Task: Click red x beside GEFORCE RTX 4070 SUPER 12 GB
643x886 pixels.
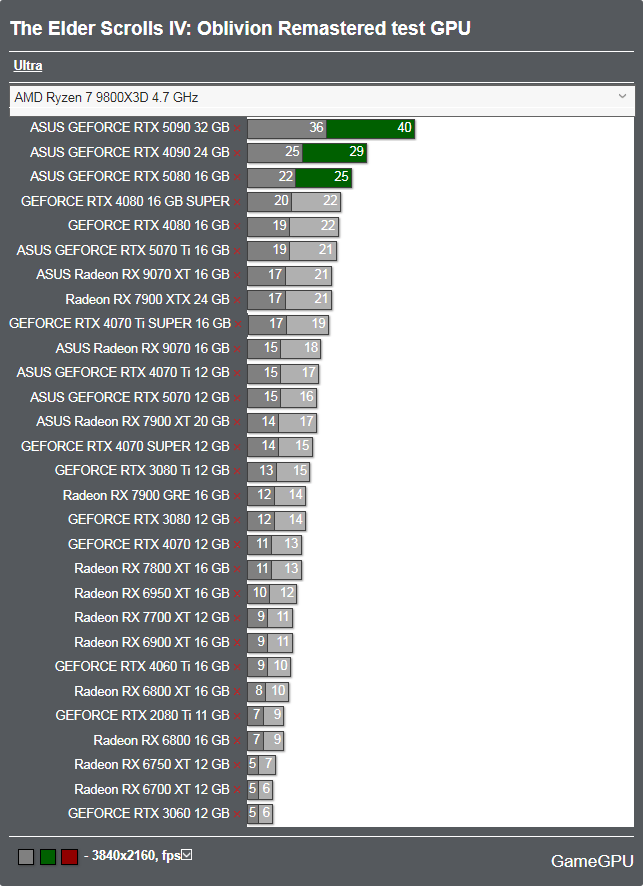Action: [x=237, y=447]
